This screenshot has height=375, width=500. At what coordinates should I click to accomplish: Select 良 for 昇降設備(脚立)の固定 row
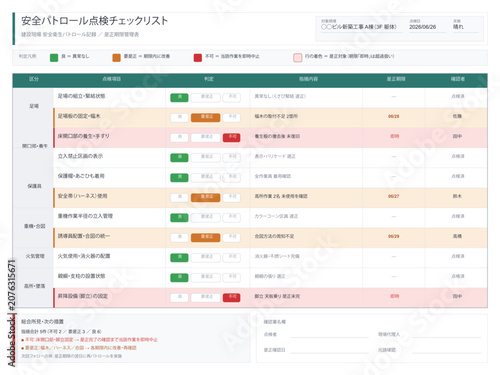[179, 297]
